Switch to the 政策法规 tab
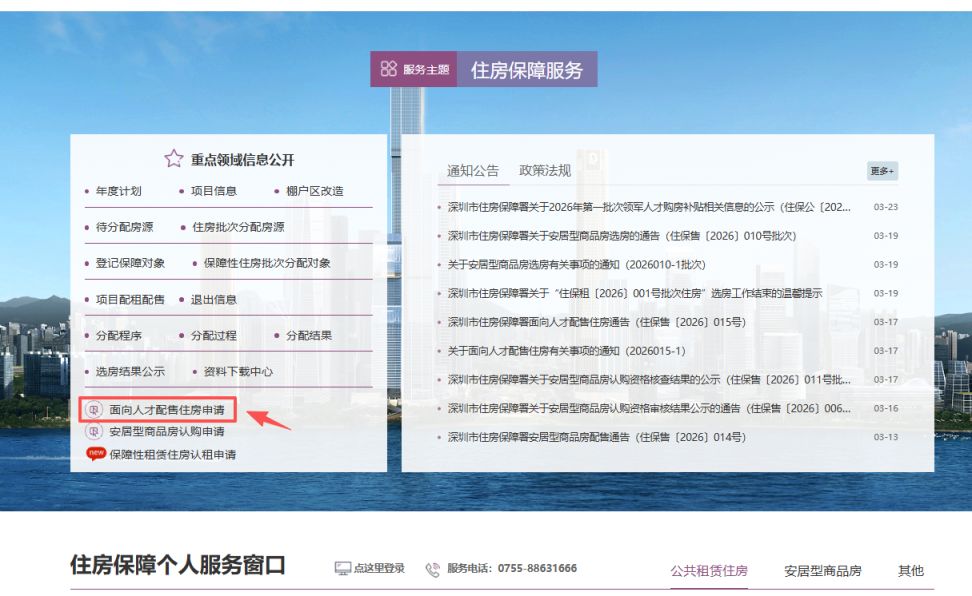The image size is (972, 596). point(544,170)
